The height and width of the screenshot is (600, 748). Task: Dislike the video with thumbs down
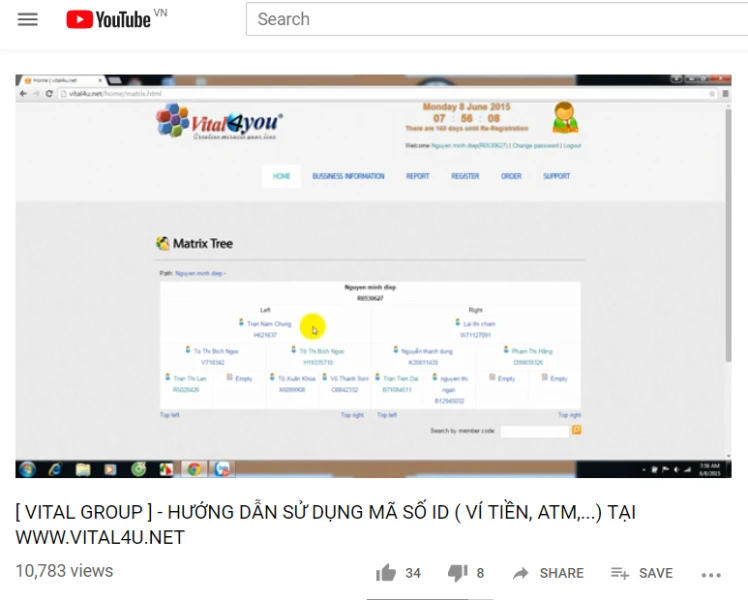click(x=458, y=573)
